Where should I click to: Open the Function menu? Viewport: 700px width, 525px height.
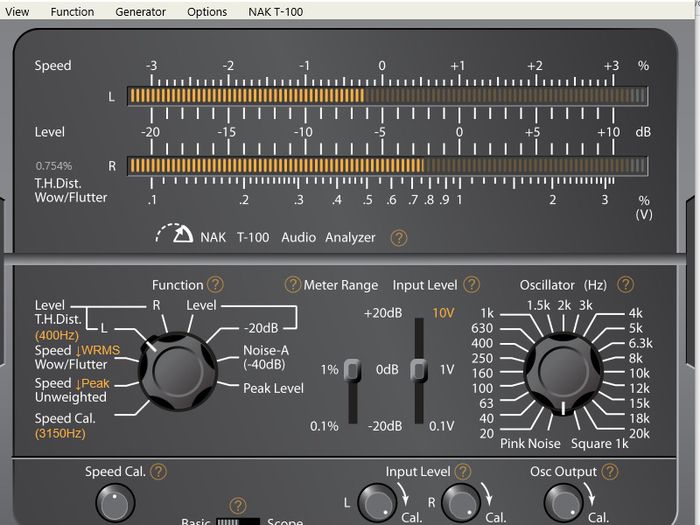(72, 12)
